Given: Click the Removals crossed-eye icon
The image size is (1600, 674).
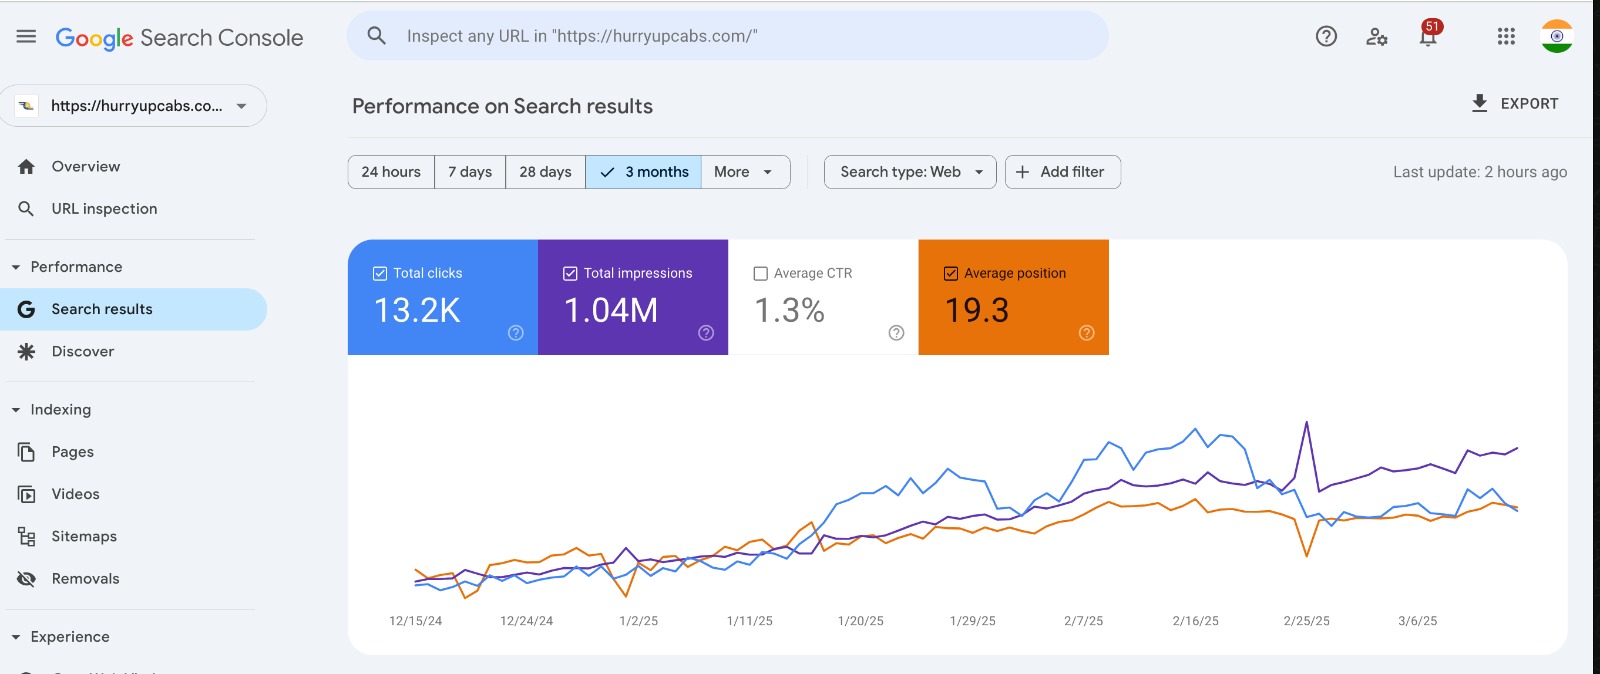Looking at the screenshot, I should point(27,579).
